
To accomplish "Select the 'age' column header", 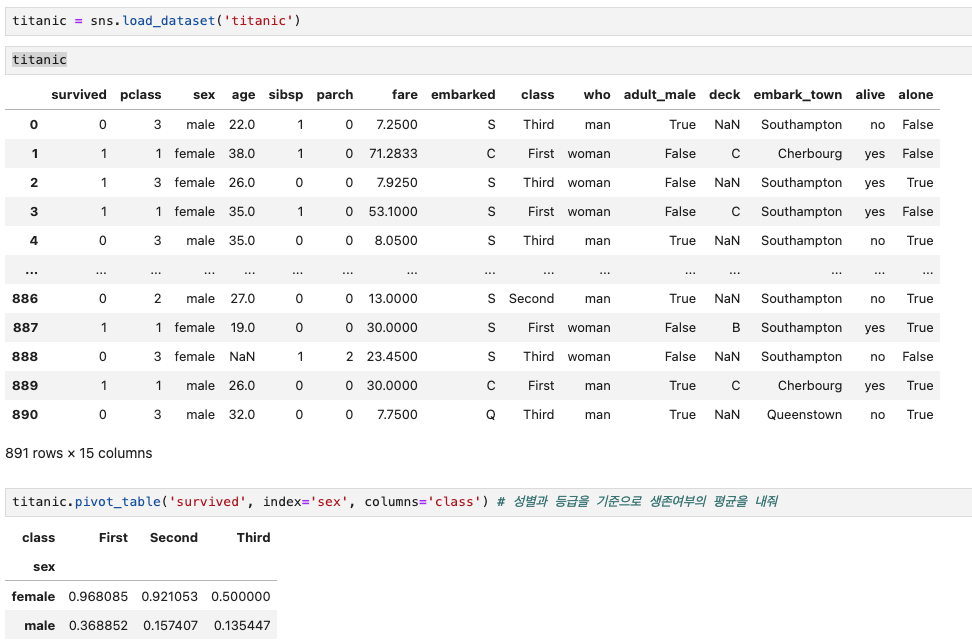I will click(x=243, y=95).
